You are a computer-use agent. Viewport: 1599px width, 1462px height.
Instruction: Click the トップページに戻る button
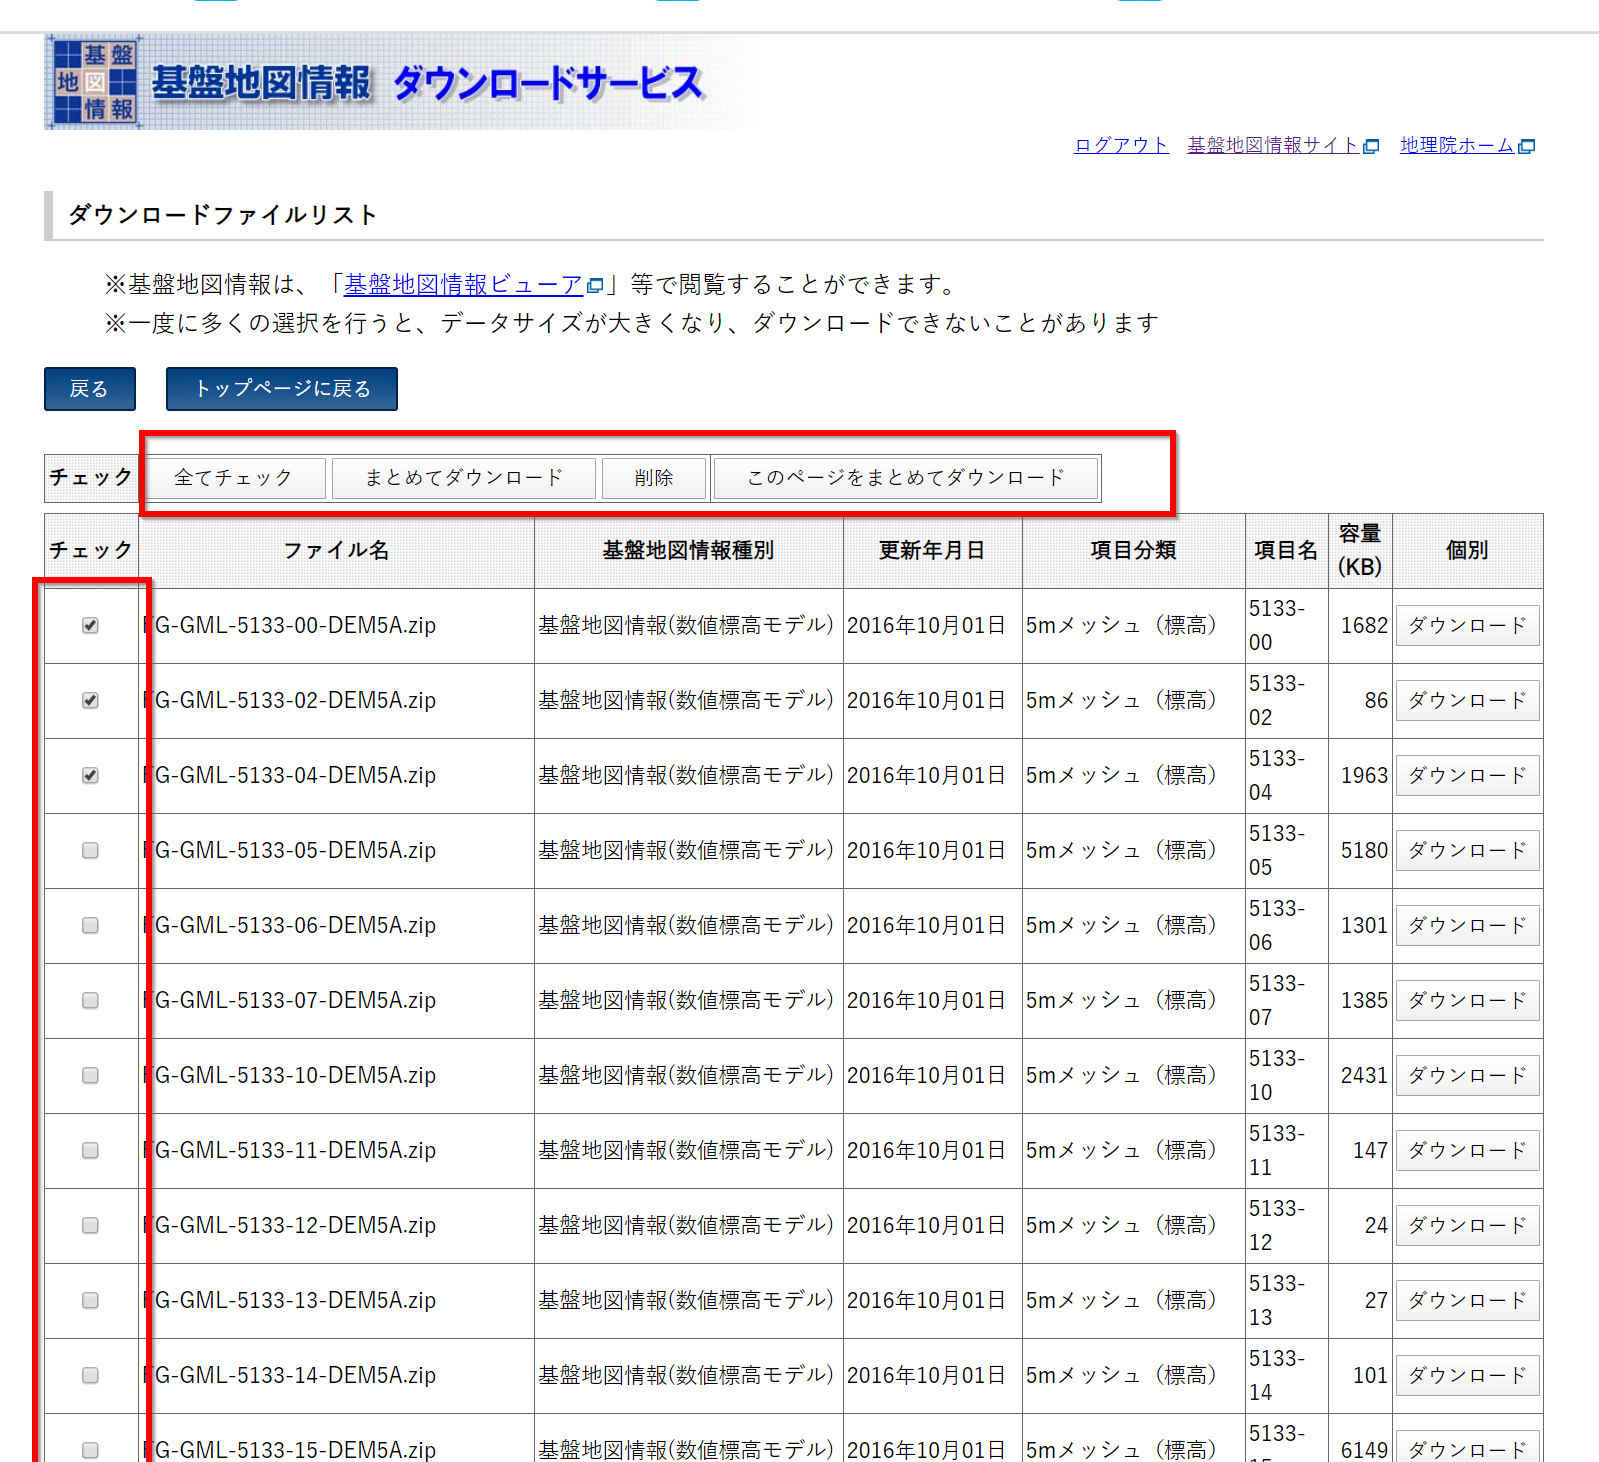281,389
